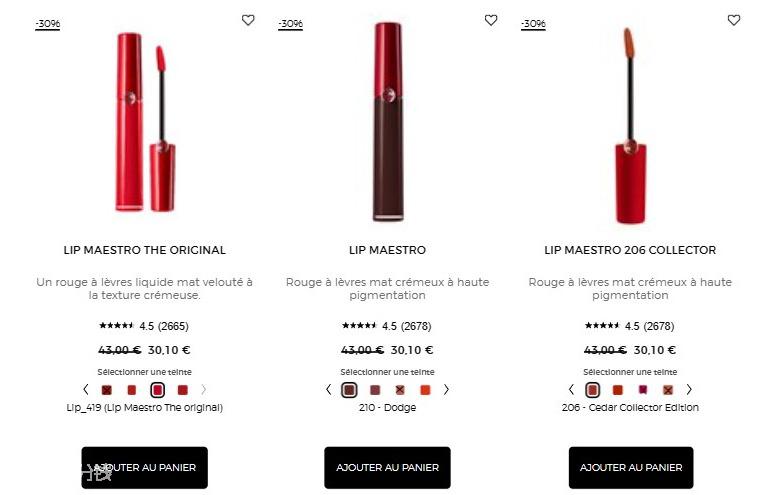Add middle Lip Maestro product to wishlist heart
The height and width of the screenshot is (495, 778).
(491, 20)
